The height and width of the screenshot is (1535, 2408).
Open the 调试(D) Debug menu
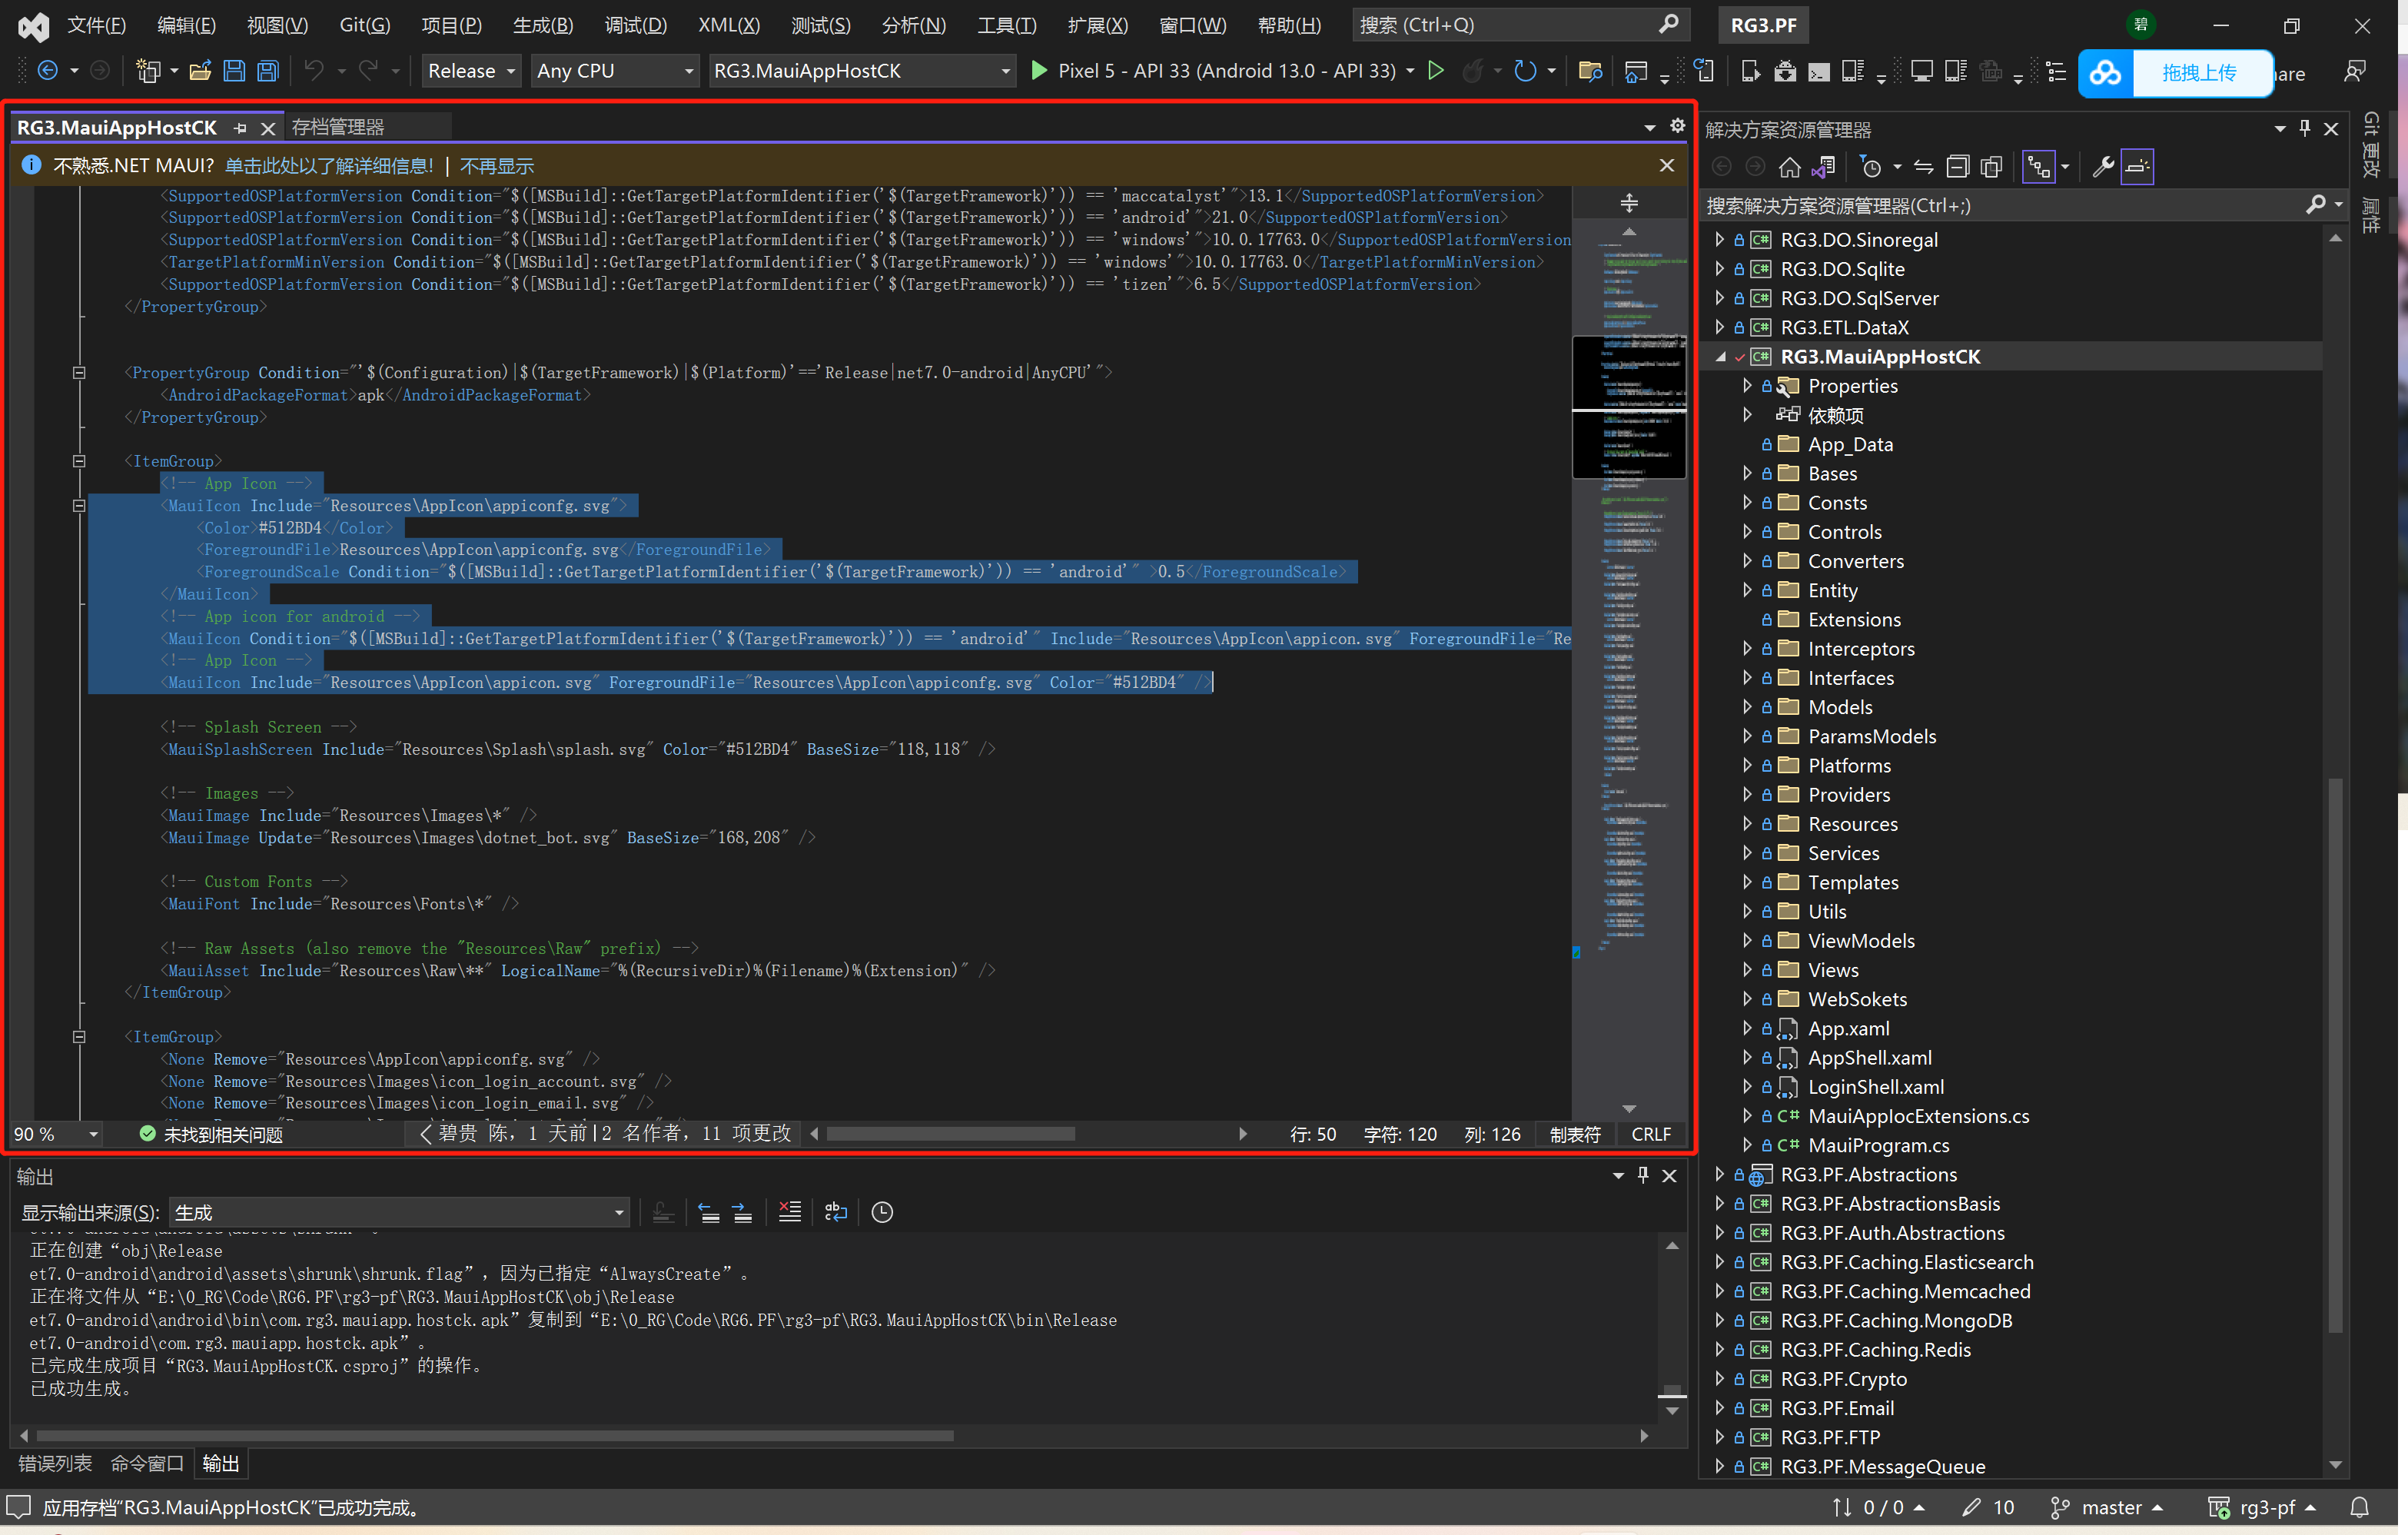pos(635,25)
